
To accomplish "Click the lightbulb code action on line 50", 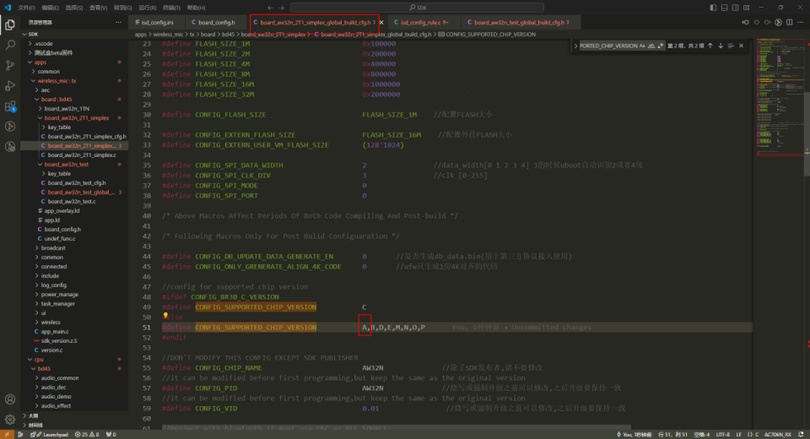I will [165, 315].
